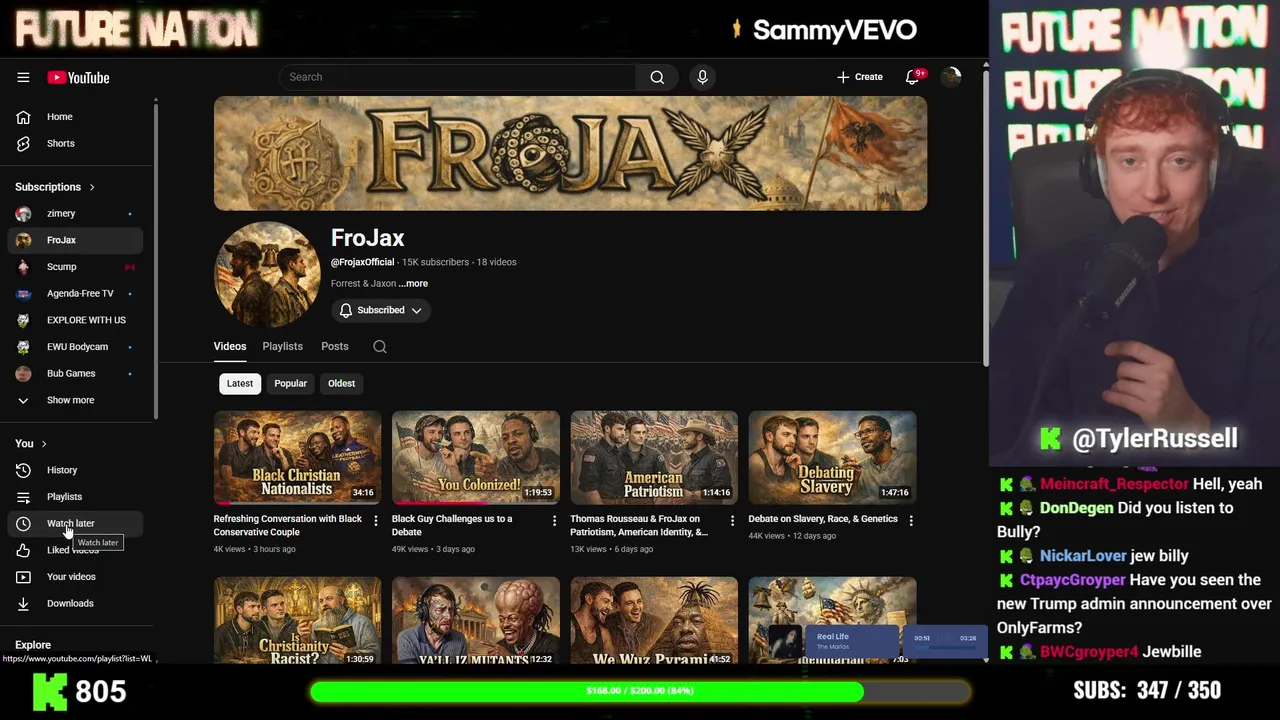Select the Latest sort chip
Image resolution: width=1280 pixels, height=720 pixels.
coord(240,383)
